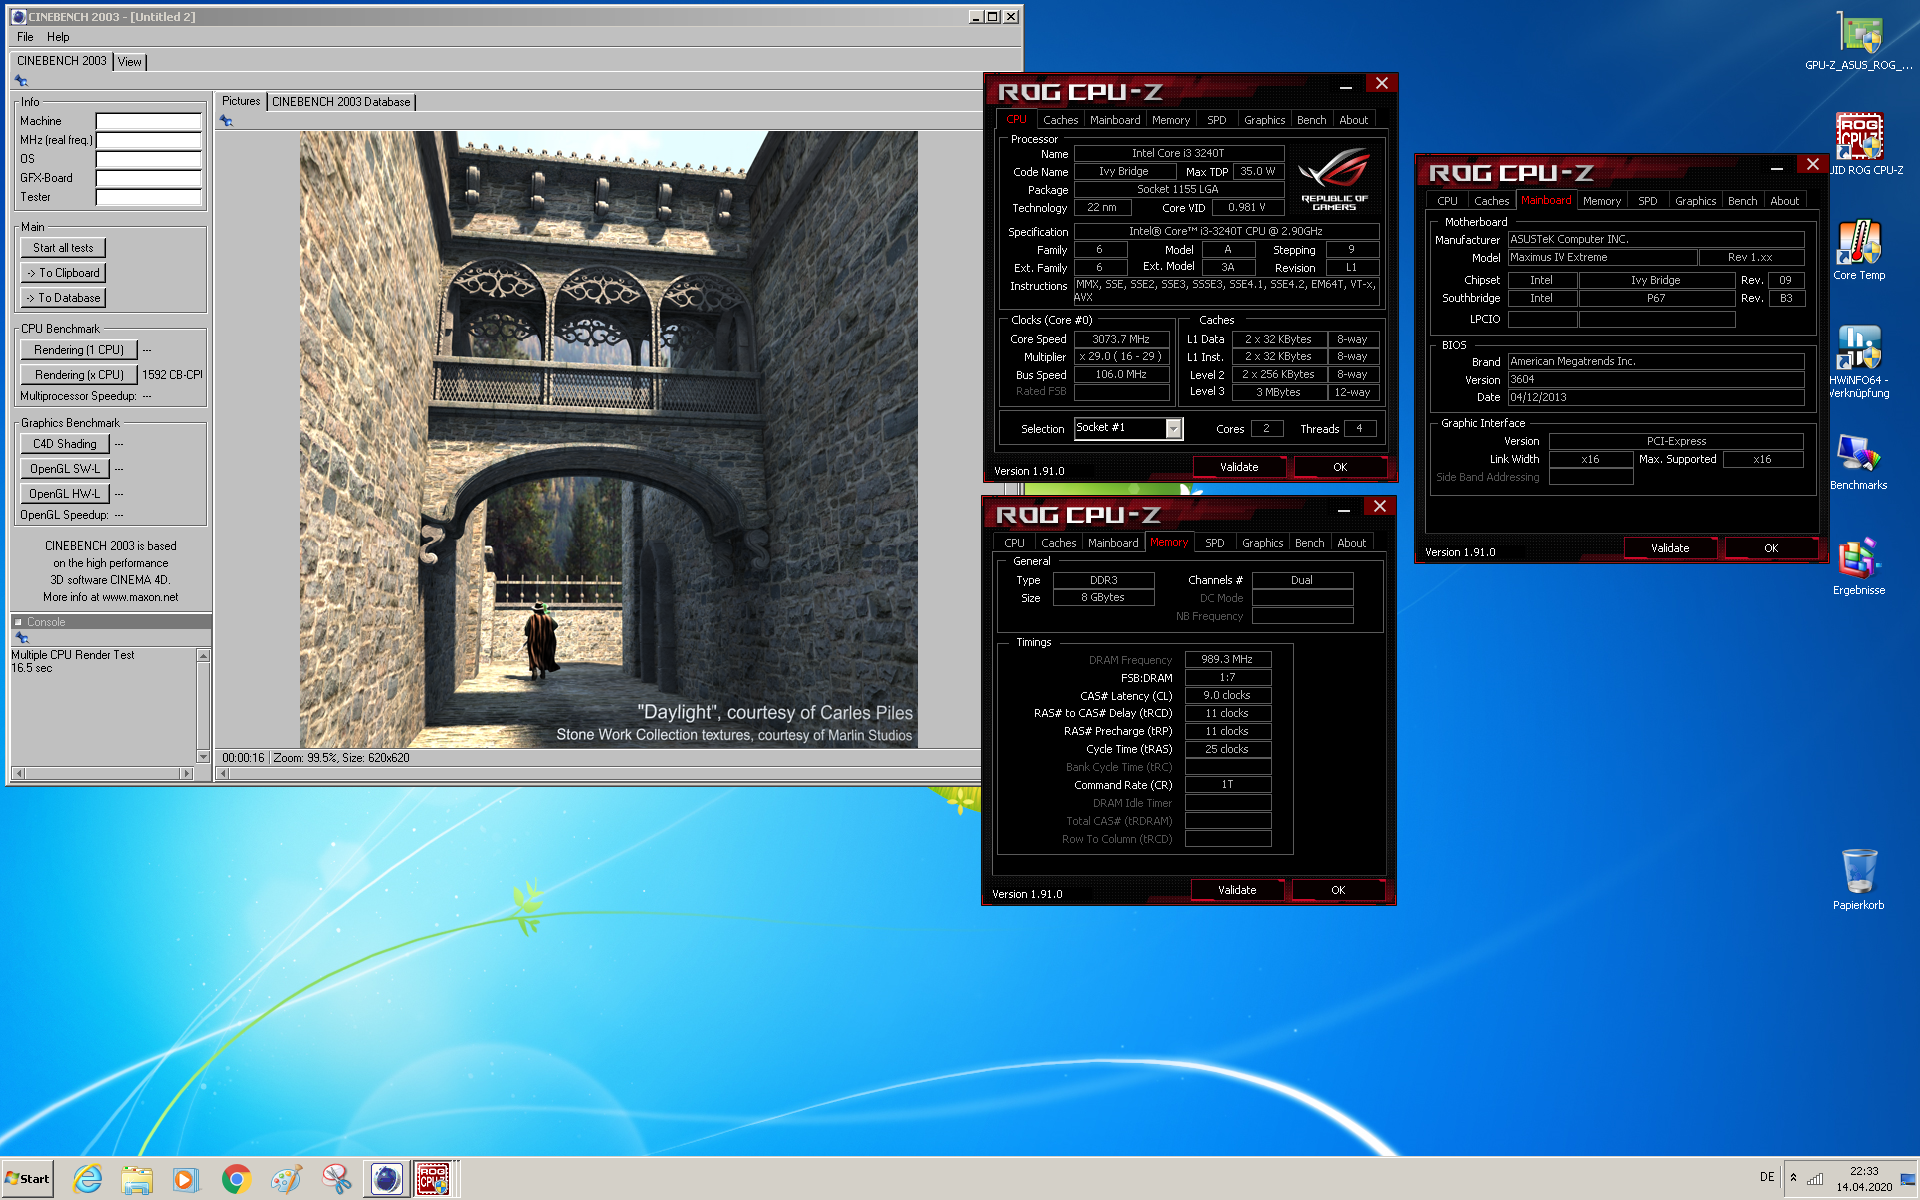1920x1200 pixels.
Task: Open Windows Media Player taskbar icon
Action: (x=186, y=1180)
